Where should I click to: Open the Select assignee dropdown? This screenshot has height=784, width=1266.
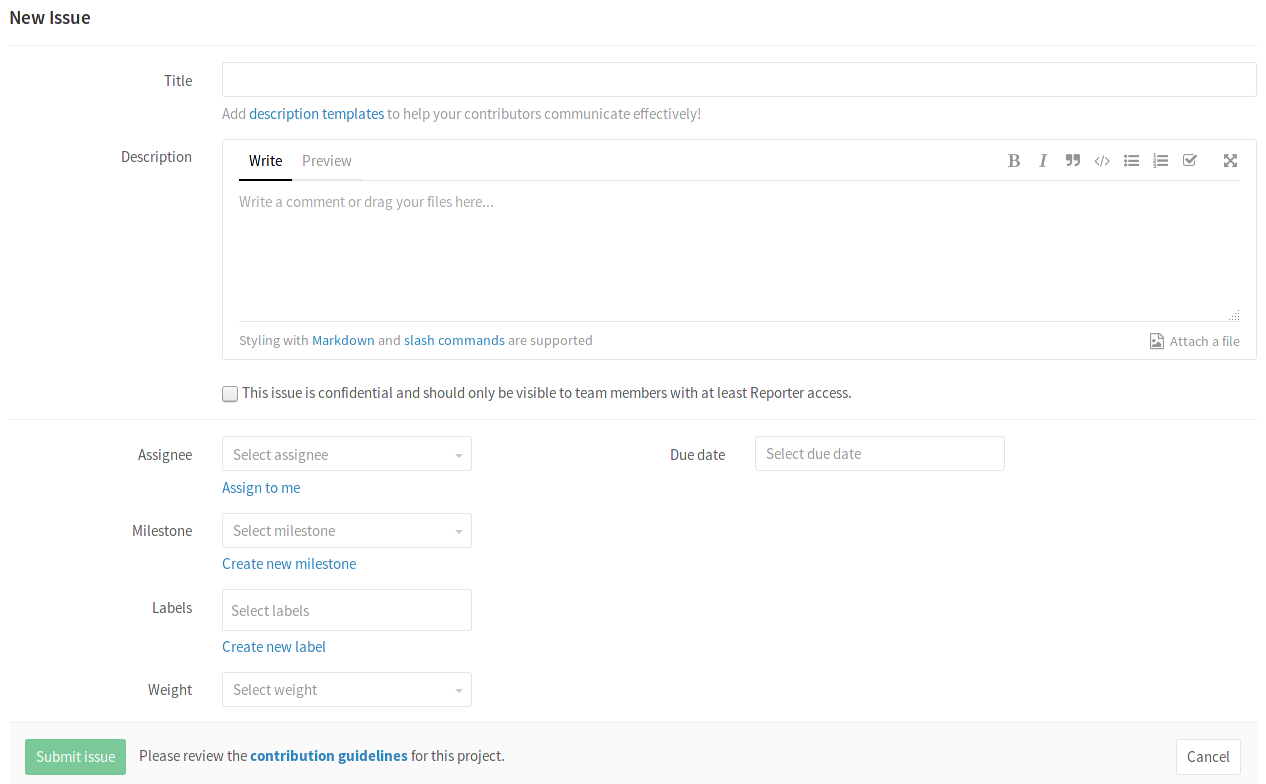tap(346, 454)
